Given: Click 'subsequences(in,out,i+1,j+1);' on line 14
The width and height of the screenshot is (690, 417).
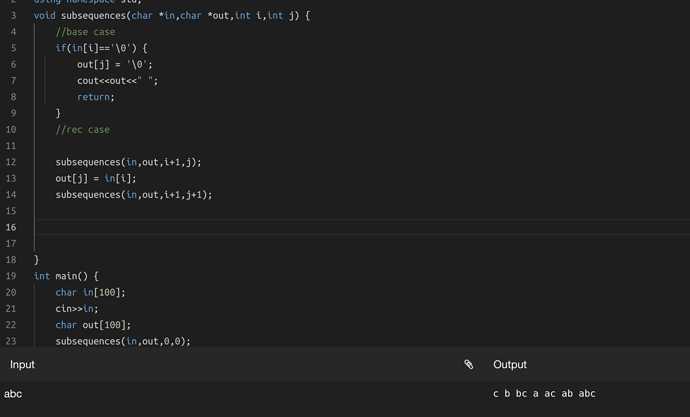Looking at the screenshot, I should pyautogui.click(x=134, y=195).
